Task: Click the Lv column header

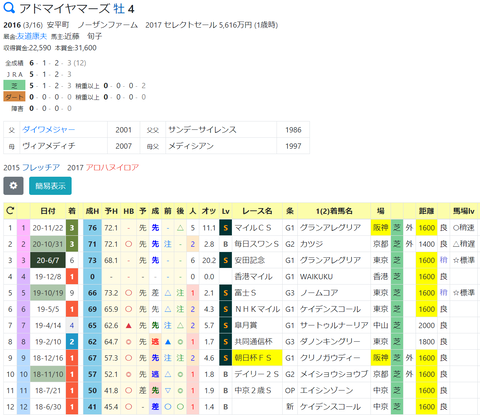Action: tap(226, 211)
